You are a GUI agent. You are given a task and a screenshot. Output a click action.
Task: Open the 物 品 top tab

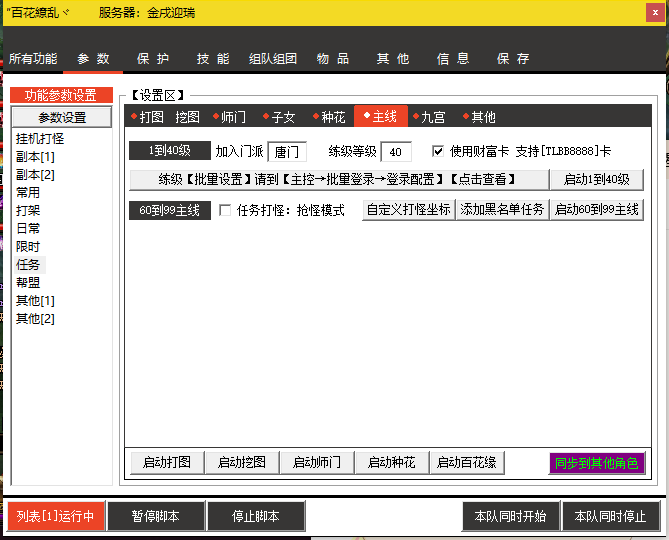click(x=333, y=58)
